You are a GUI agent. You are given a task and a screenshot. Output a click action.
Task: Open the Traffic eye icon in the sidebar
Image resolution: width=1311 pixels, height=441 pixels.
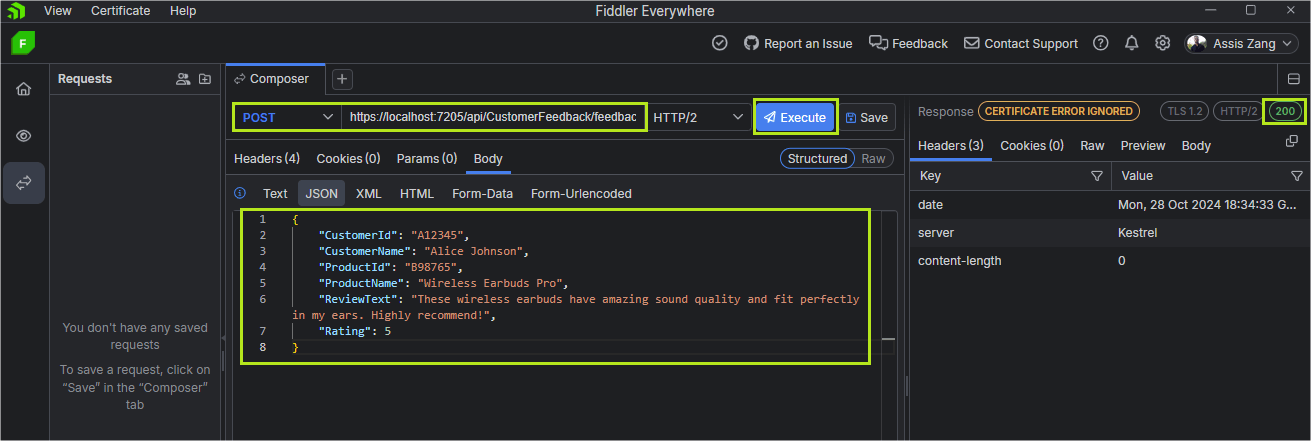pos(24,136)
